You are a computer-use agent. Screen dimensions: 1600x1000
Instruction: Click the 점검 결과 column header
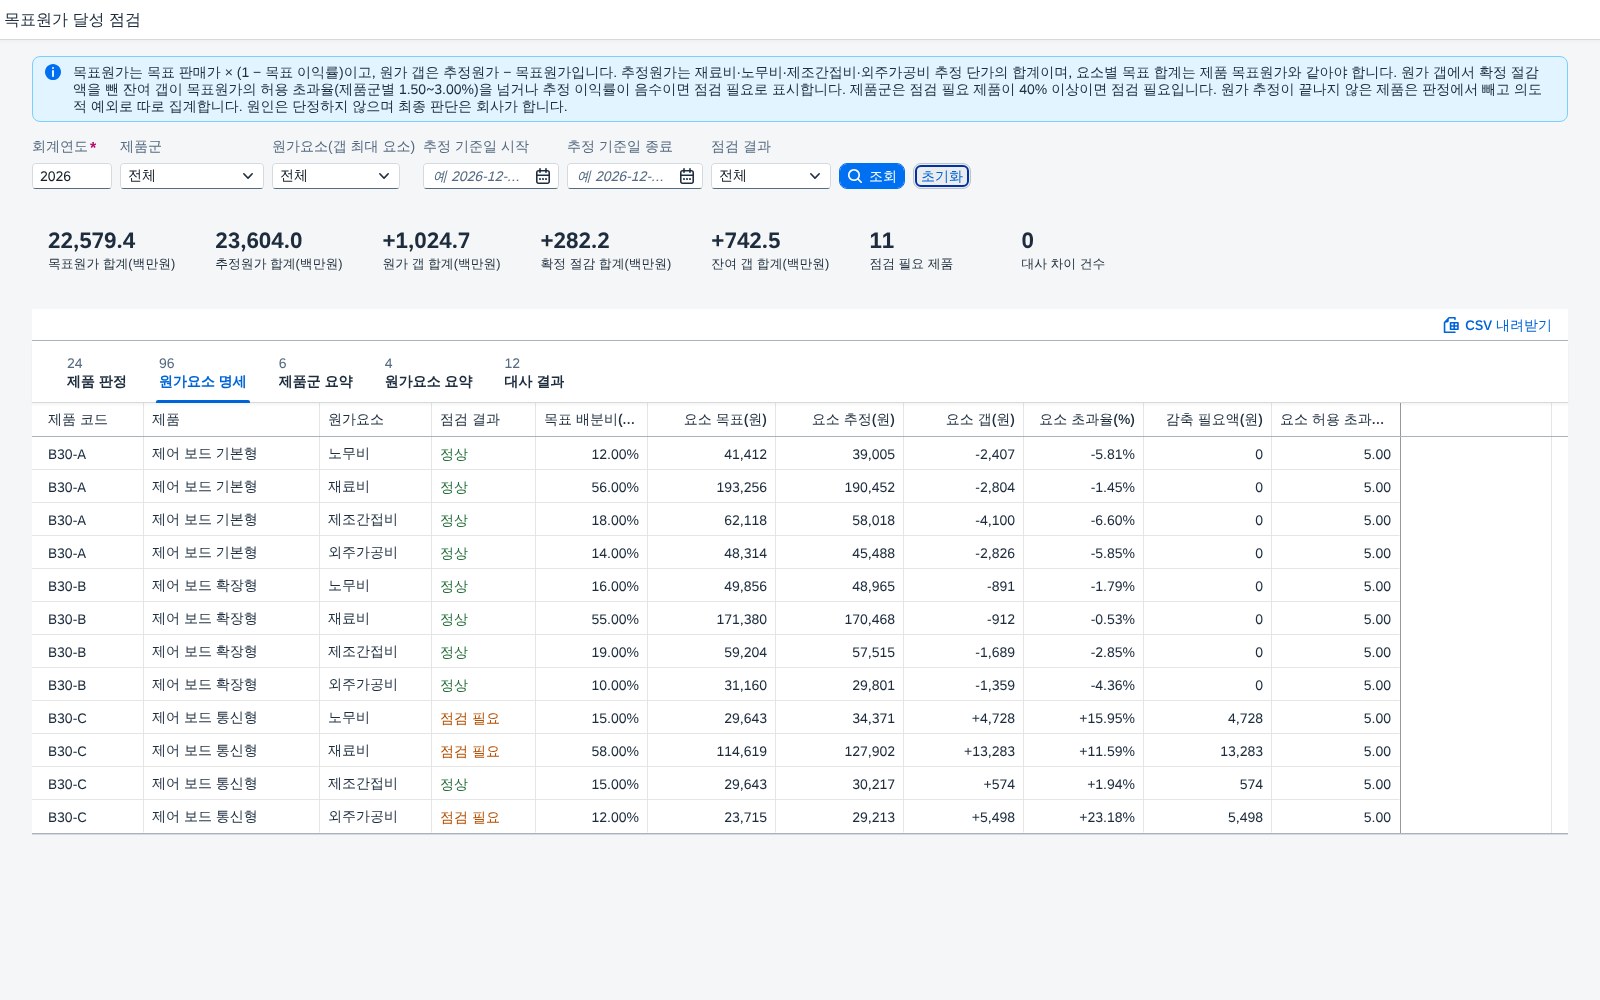483,420
